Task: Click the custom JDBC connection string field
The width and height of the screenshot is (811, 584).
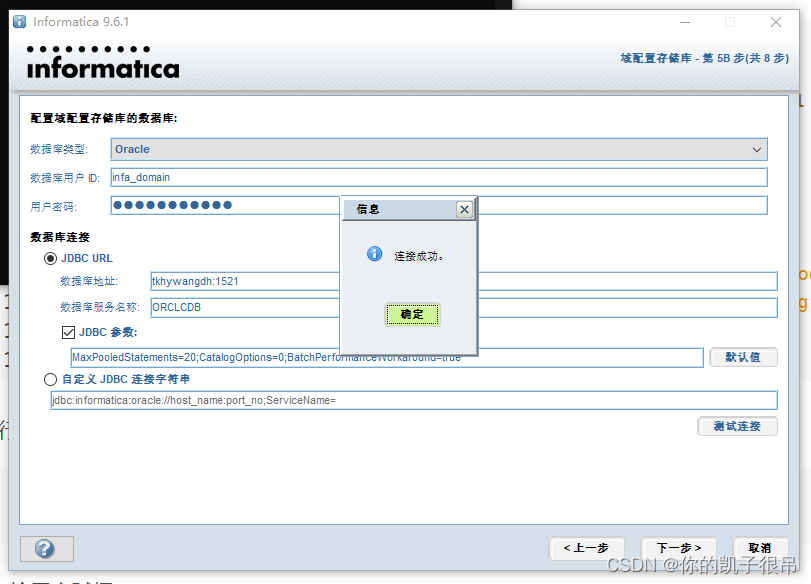Action: click(x=414, y=400)
